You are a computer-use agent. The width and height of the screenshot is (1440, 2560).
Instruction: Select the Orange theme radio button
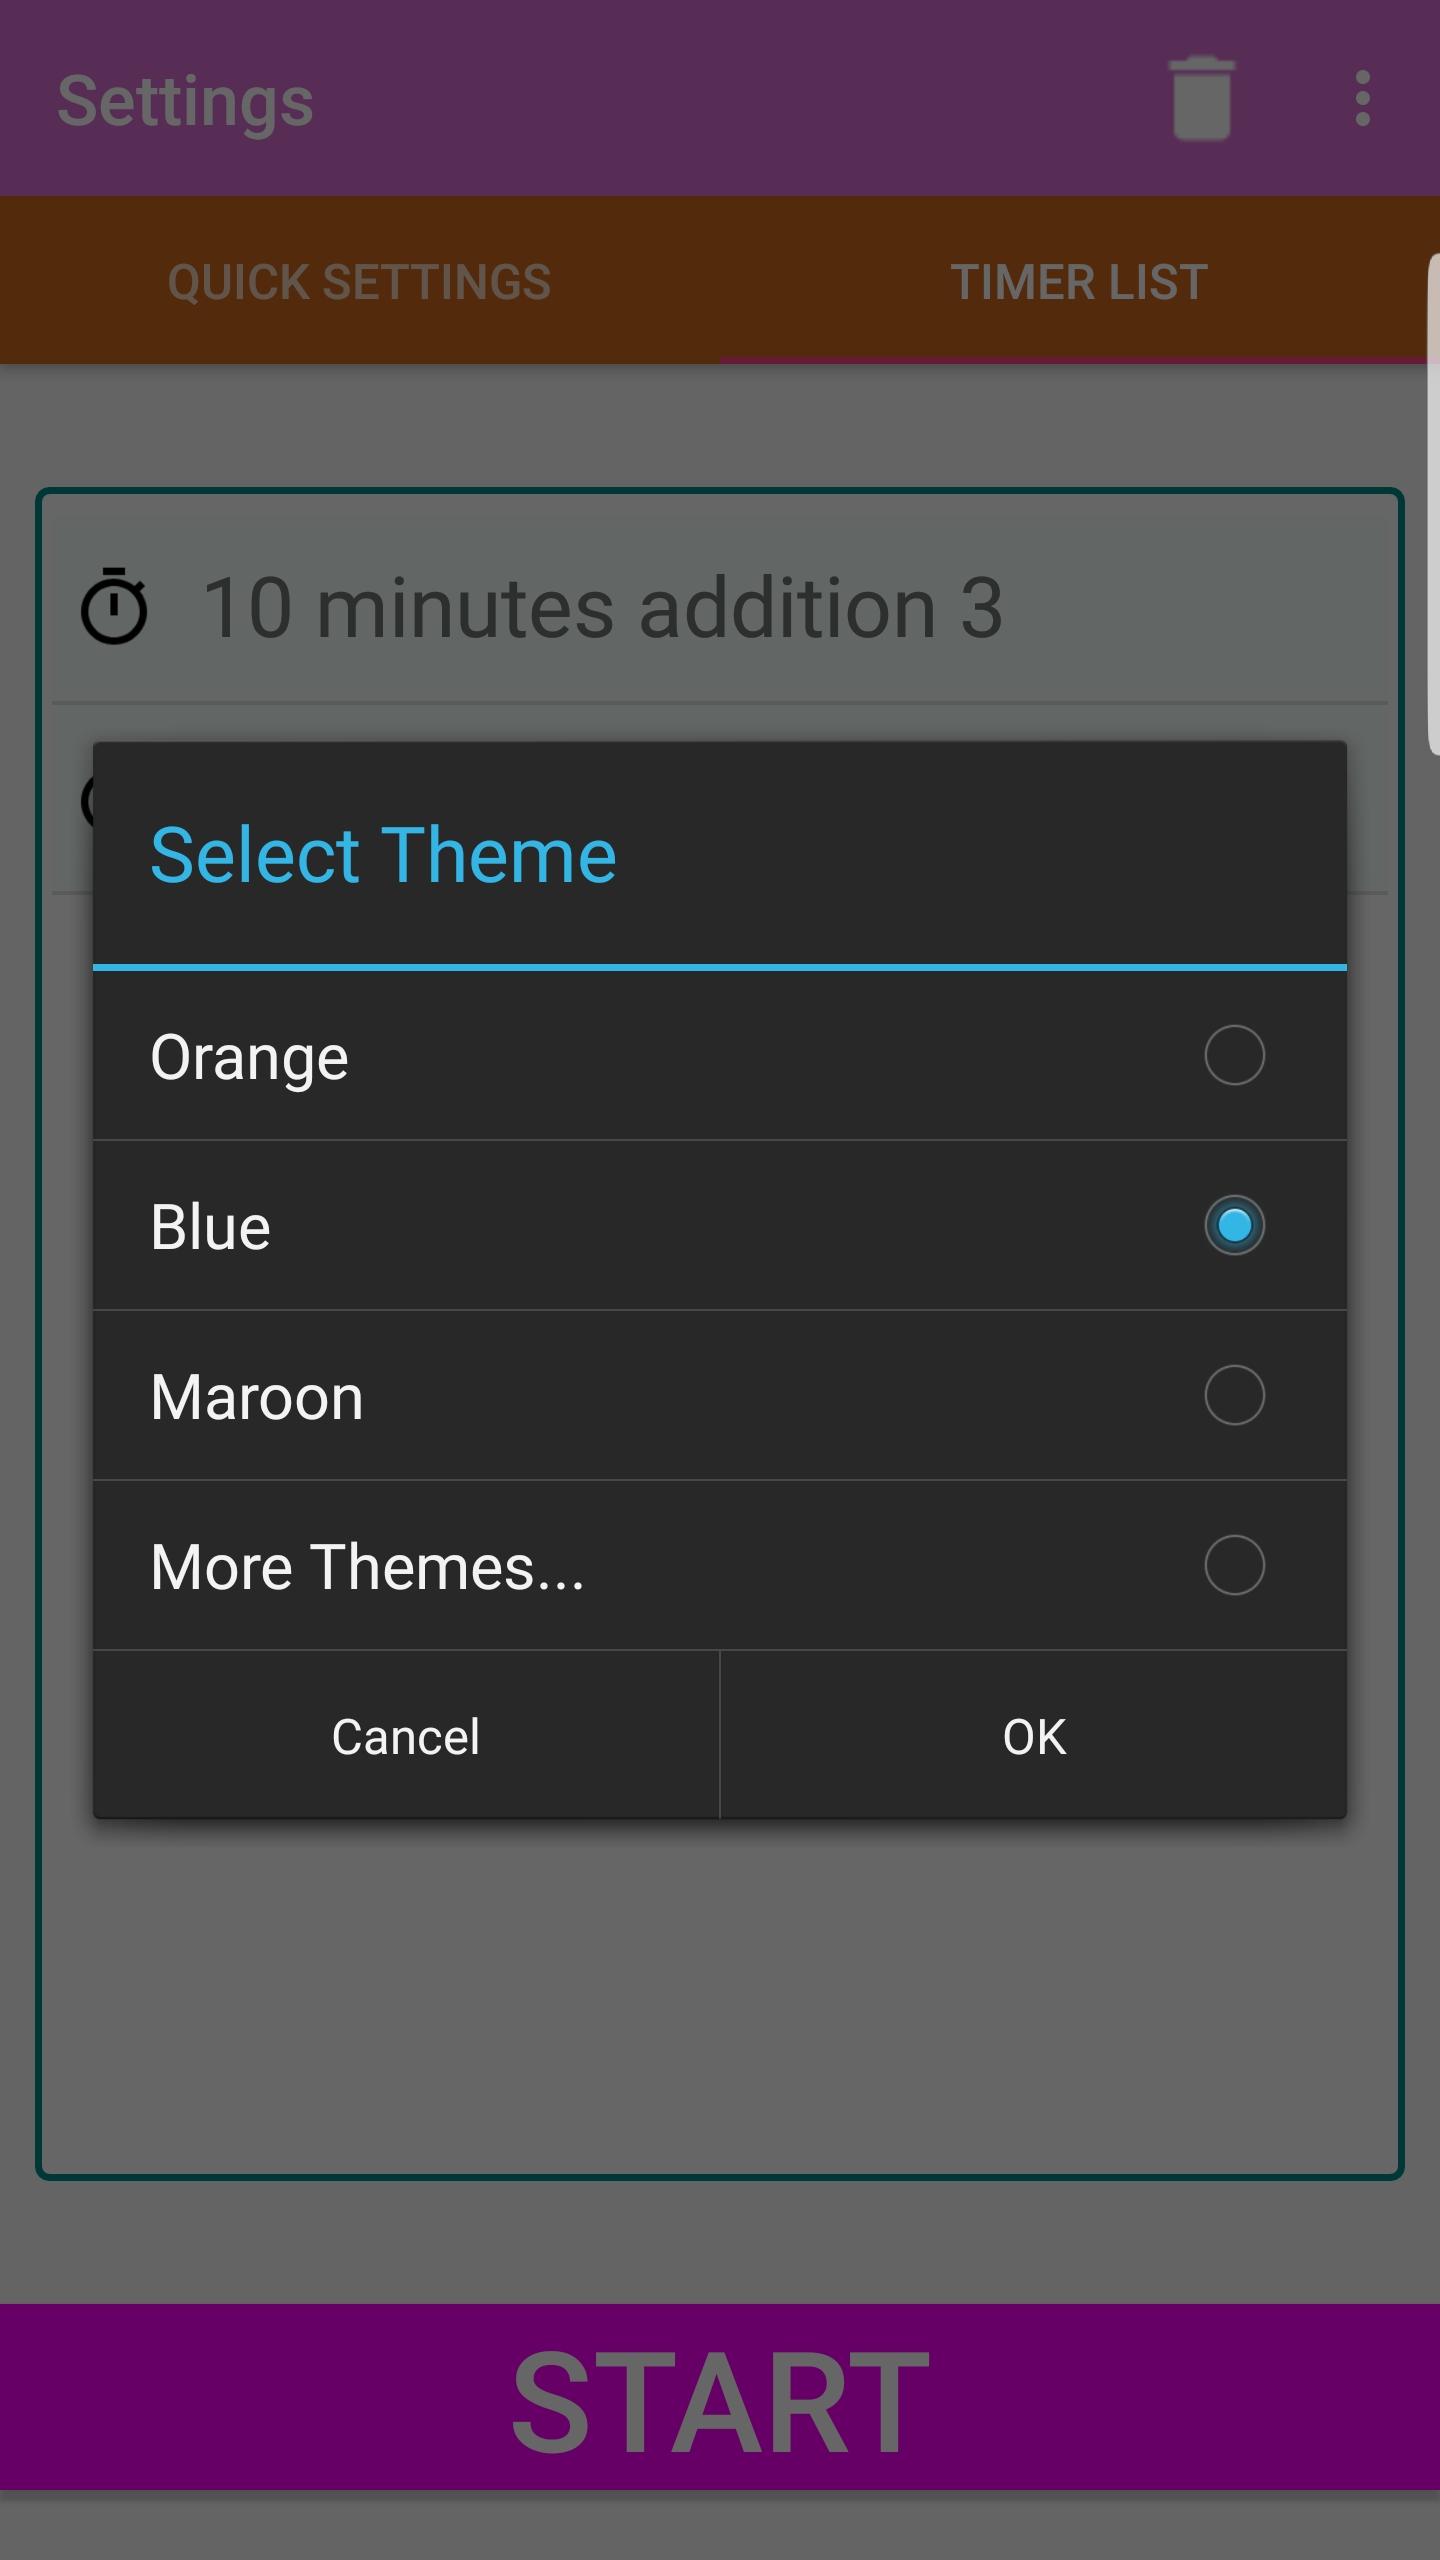tap(1234, 1055)
